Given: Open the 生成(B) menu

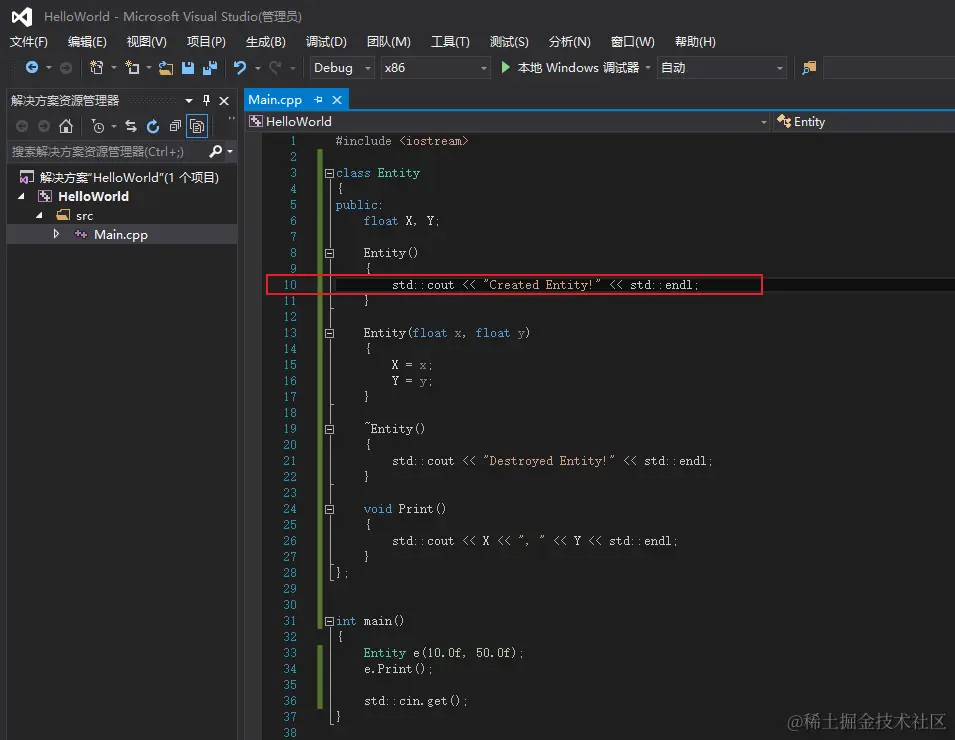Looking at the screenshot, I should point(266,41).
